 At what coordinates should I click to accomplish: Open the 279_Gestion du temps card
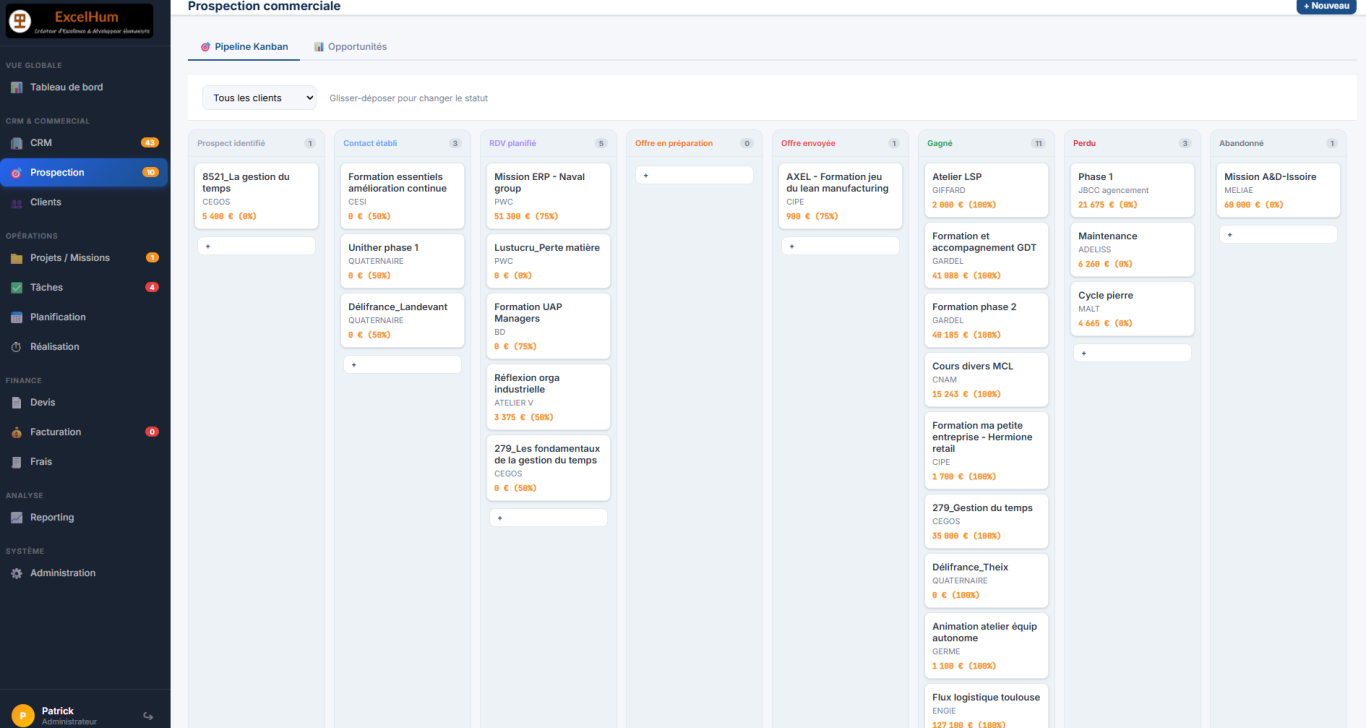(x=986, y=521)
